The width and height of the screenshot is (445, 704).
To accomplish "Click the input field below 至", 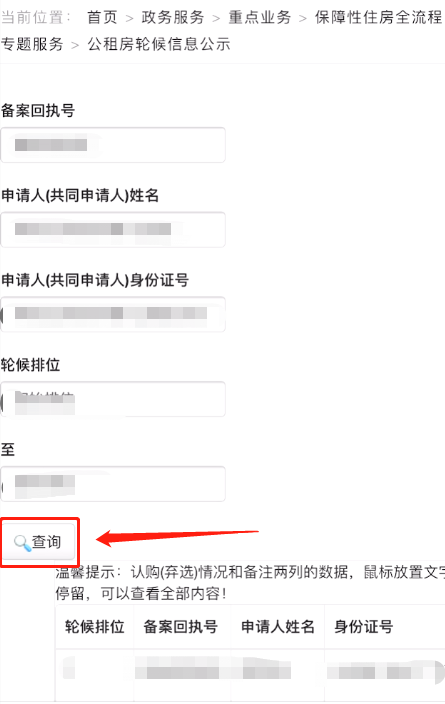I will click(x=113, y=484).
